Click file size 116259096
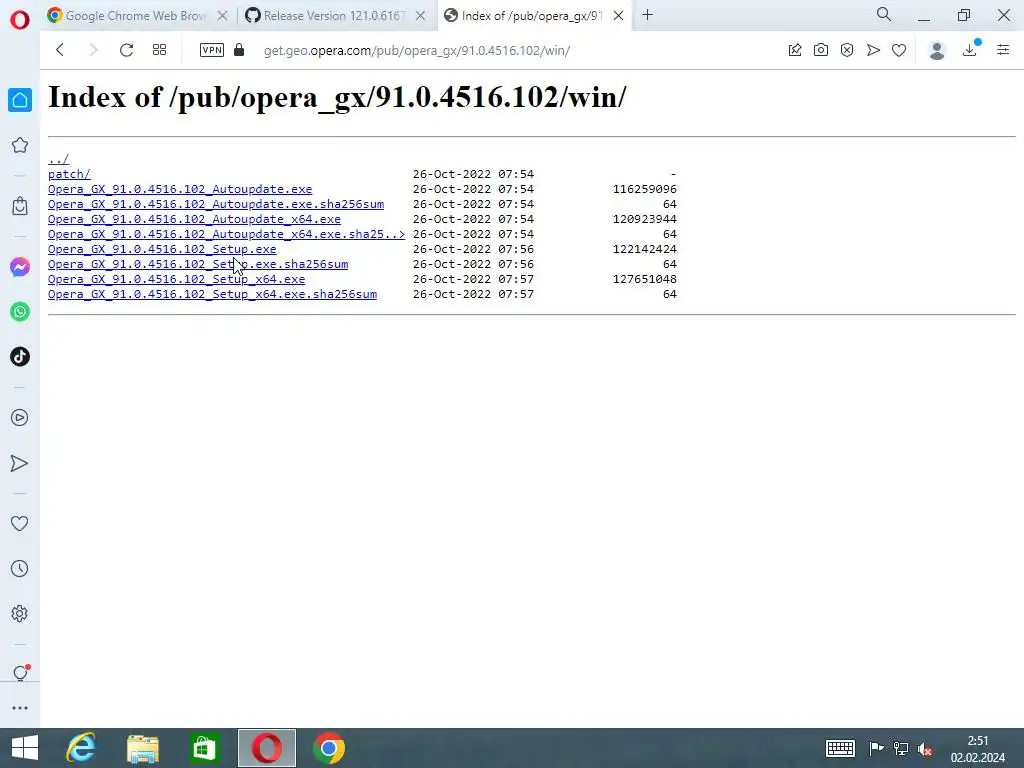Screen dimensions: 1024x768 645,189
